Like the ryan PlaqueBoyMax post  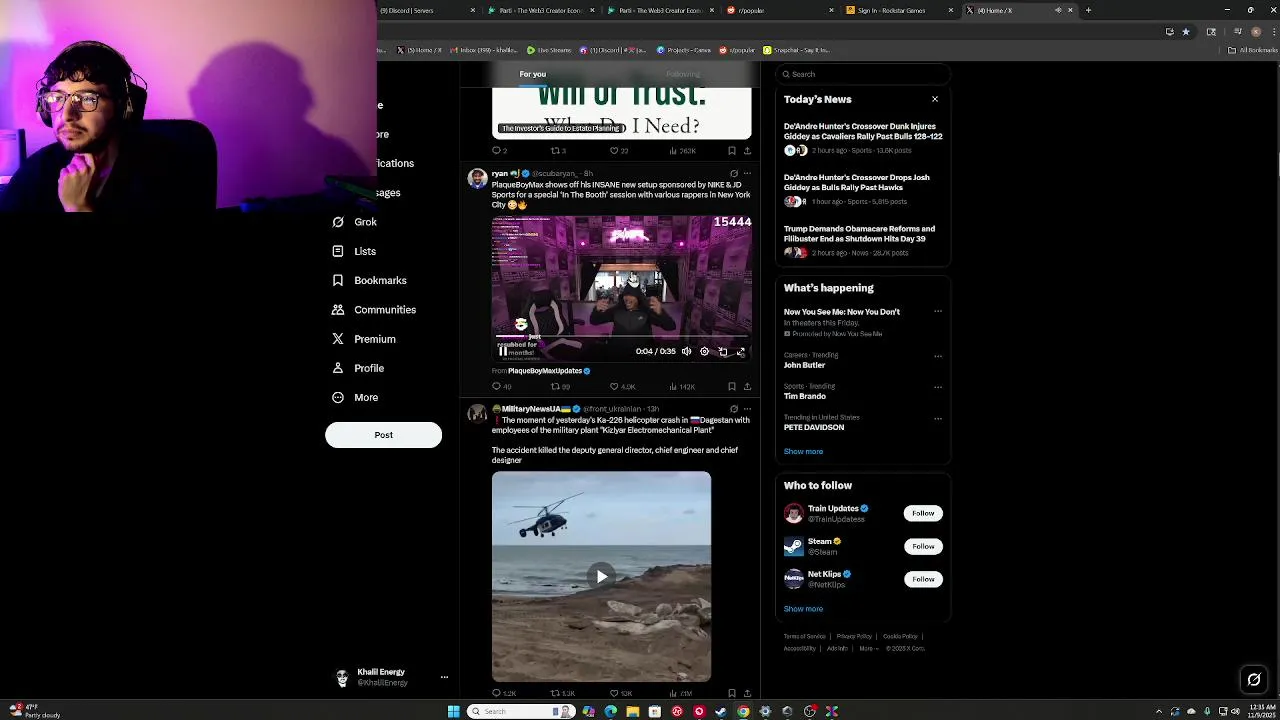click(x=624, y=386)
